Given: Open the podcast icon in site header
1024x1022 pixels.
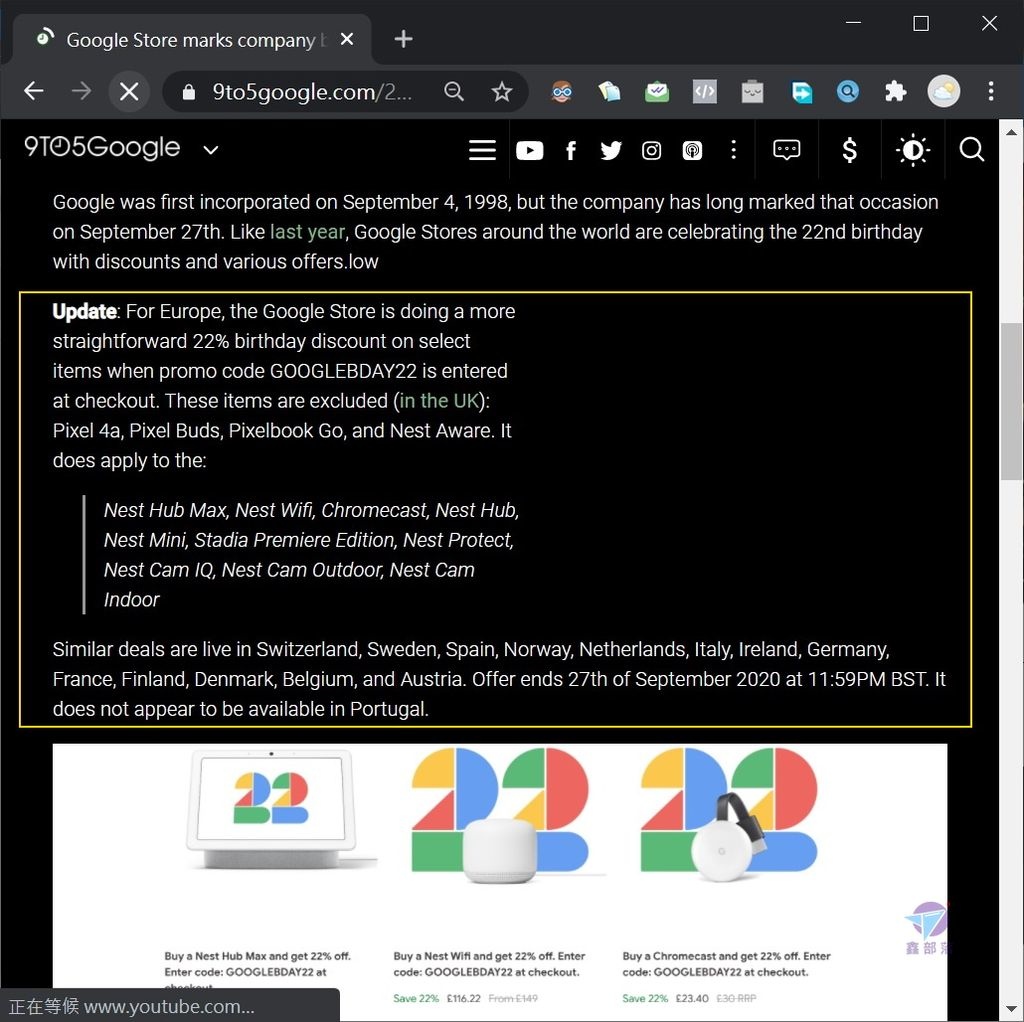Looking at the screenshot, I should pyautogui.click(x=692, y=151).
